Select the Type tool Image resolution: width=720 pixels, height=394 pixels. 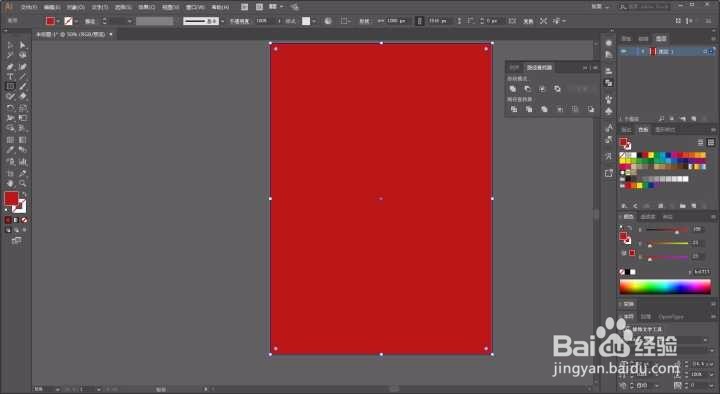(x=11, y=77)
